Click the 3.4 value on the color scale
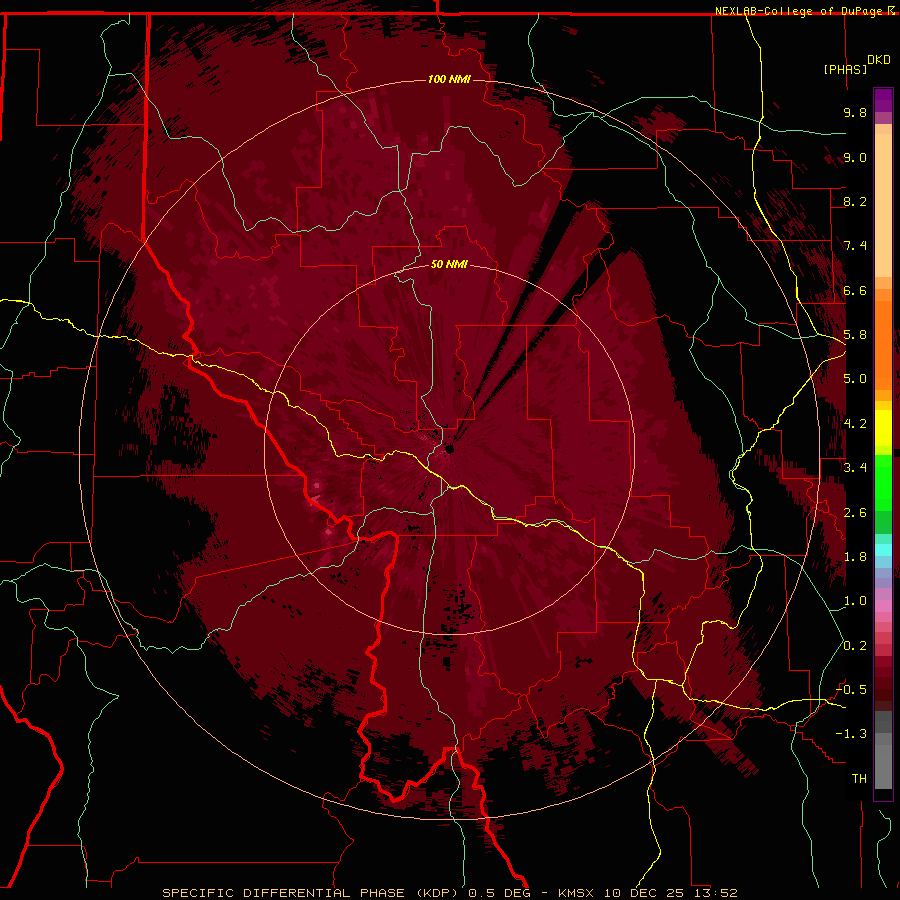Viewport: 900px width, 900px height. (x=855, y=468)
